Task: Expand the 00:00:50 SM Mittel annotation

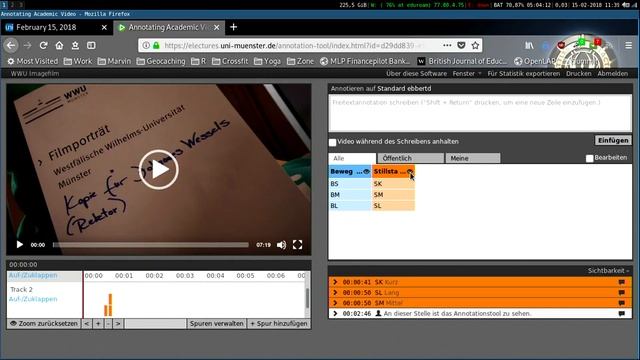Action: (x=335, y=303)
